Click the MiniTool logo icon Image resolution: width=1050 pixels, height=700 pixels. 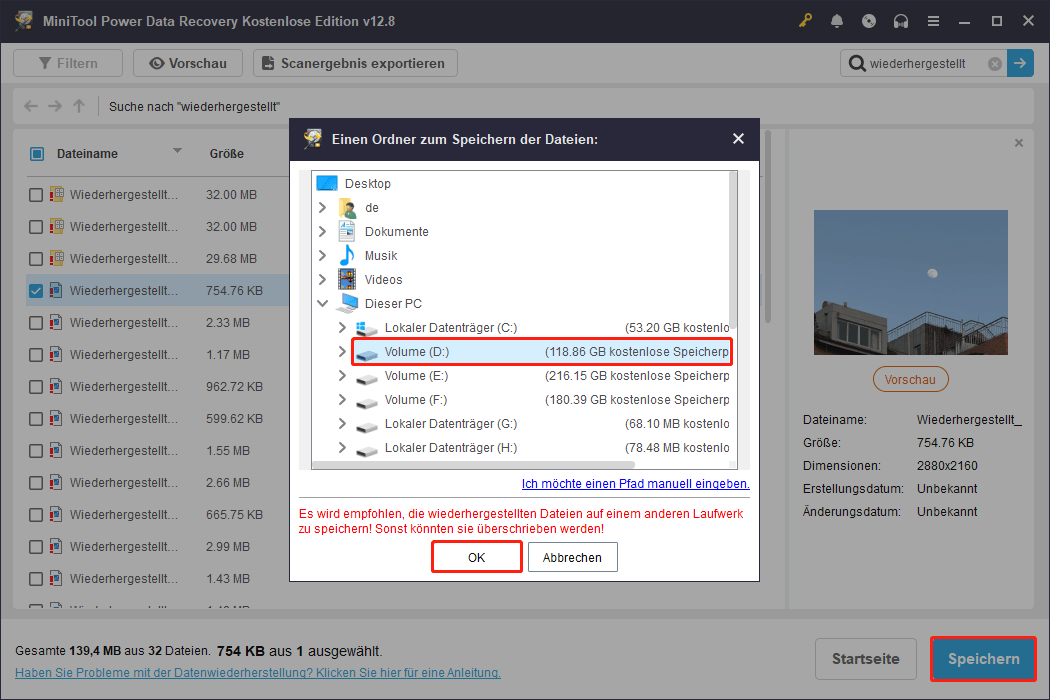tap(22, 20)
